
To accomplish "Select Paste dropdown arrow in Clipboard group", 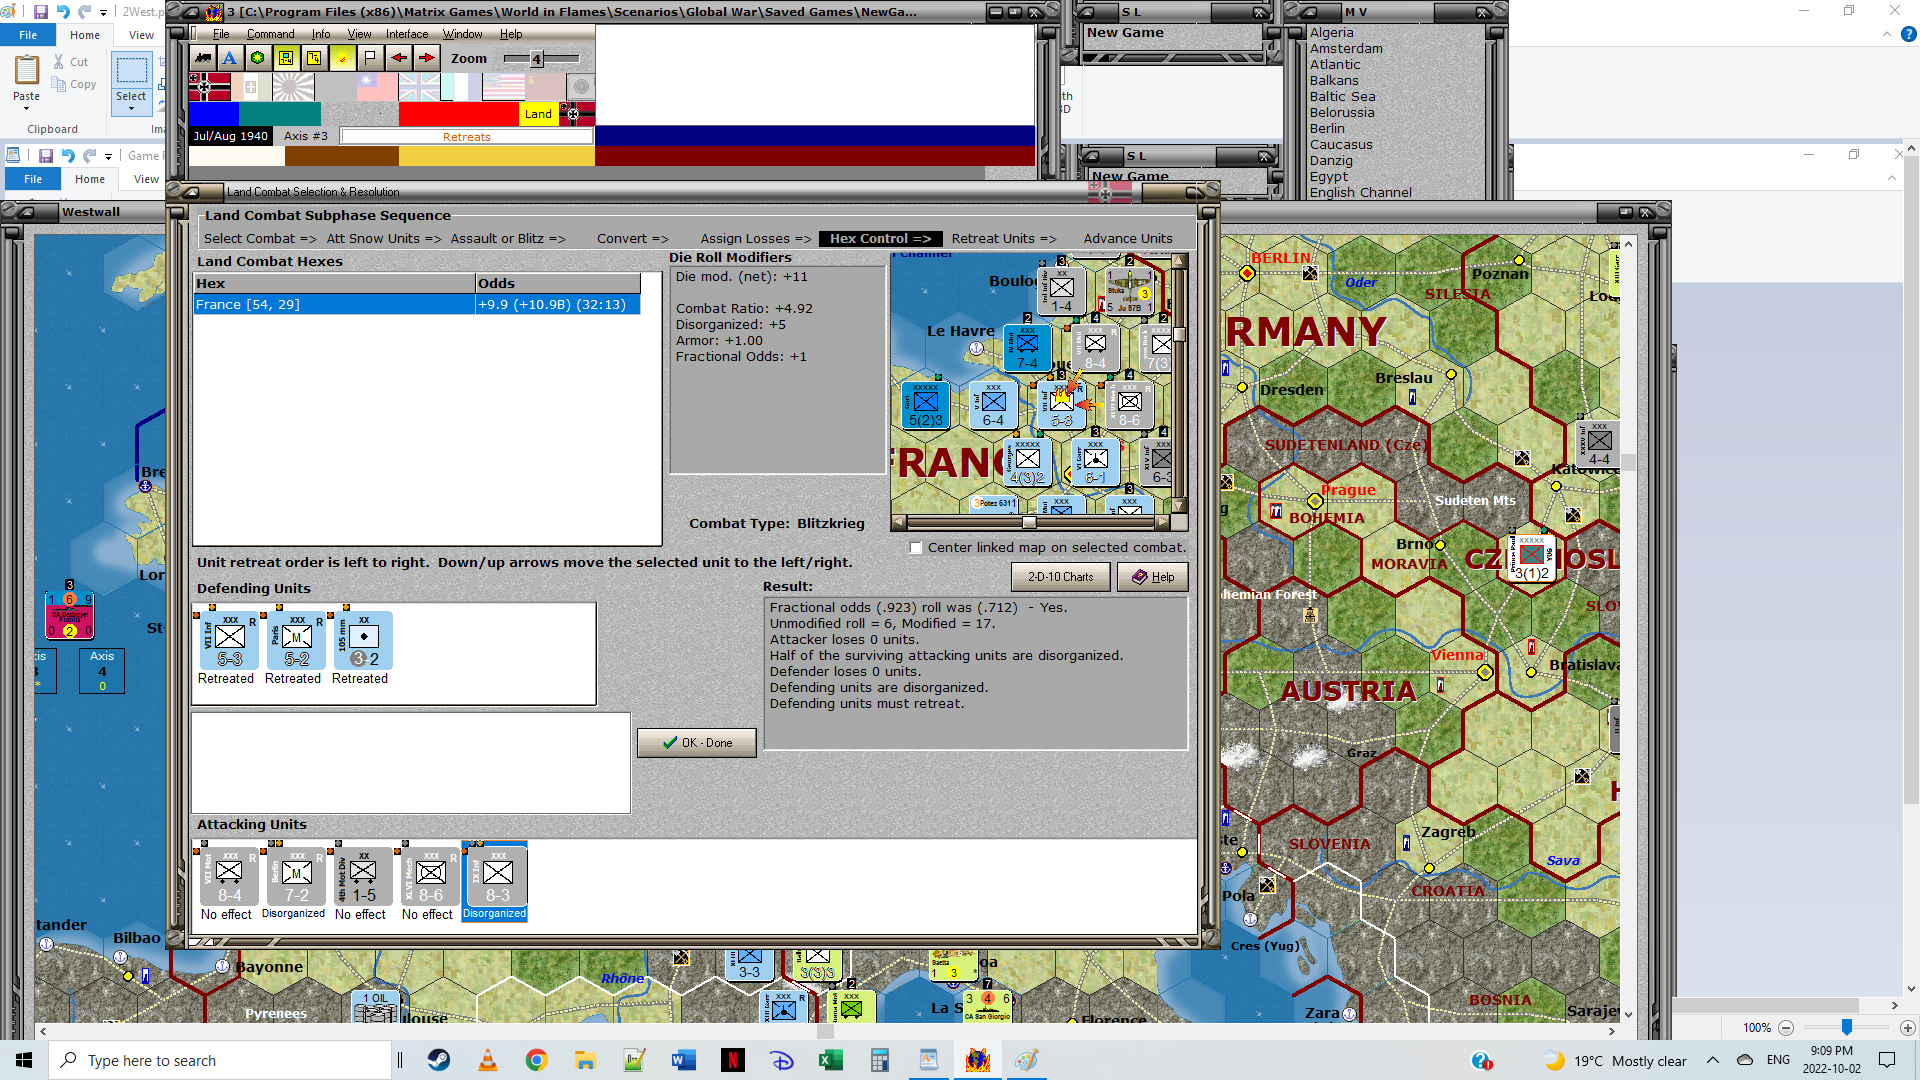I will [26, 108].
